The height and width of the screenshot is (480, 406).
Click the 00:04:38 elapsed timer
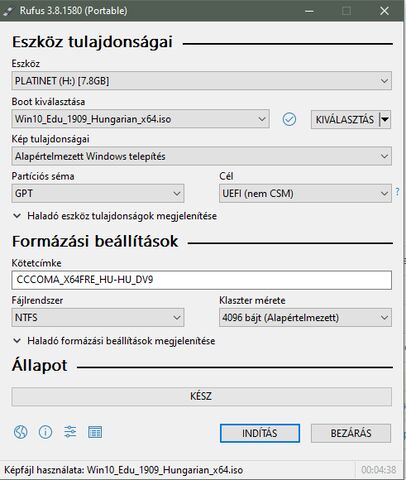[x=379, y=470]
